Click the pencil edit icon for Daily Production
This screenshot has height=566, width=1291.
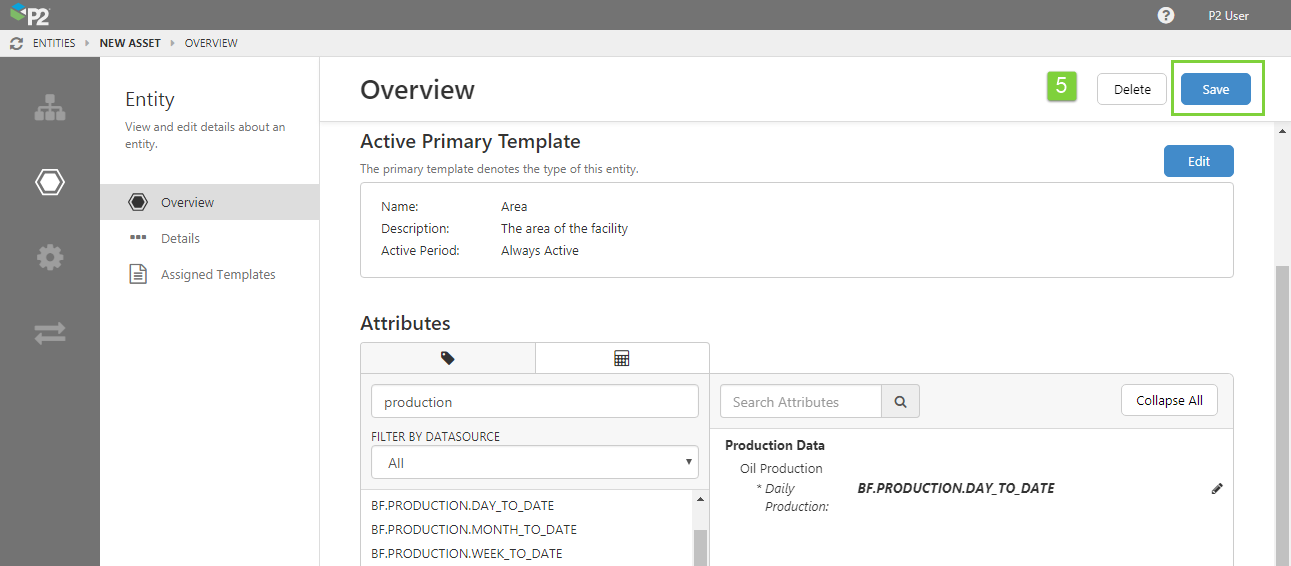coord(1216,489)
